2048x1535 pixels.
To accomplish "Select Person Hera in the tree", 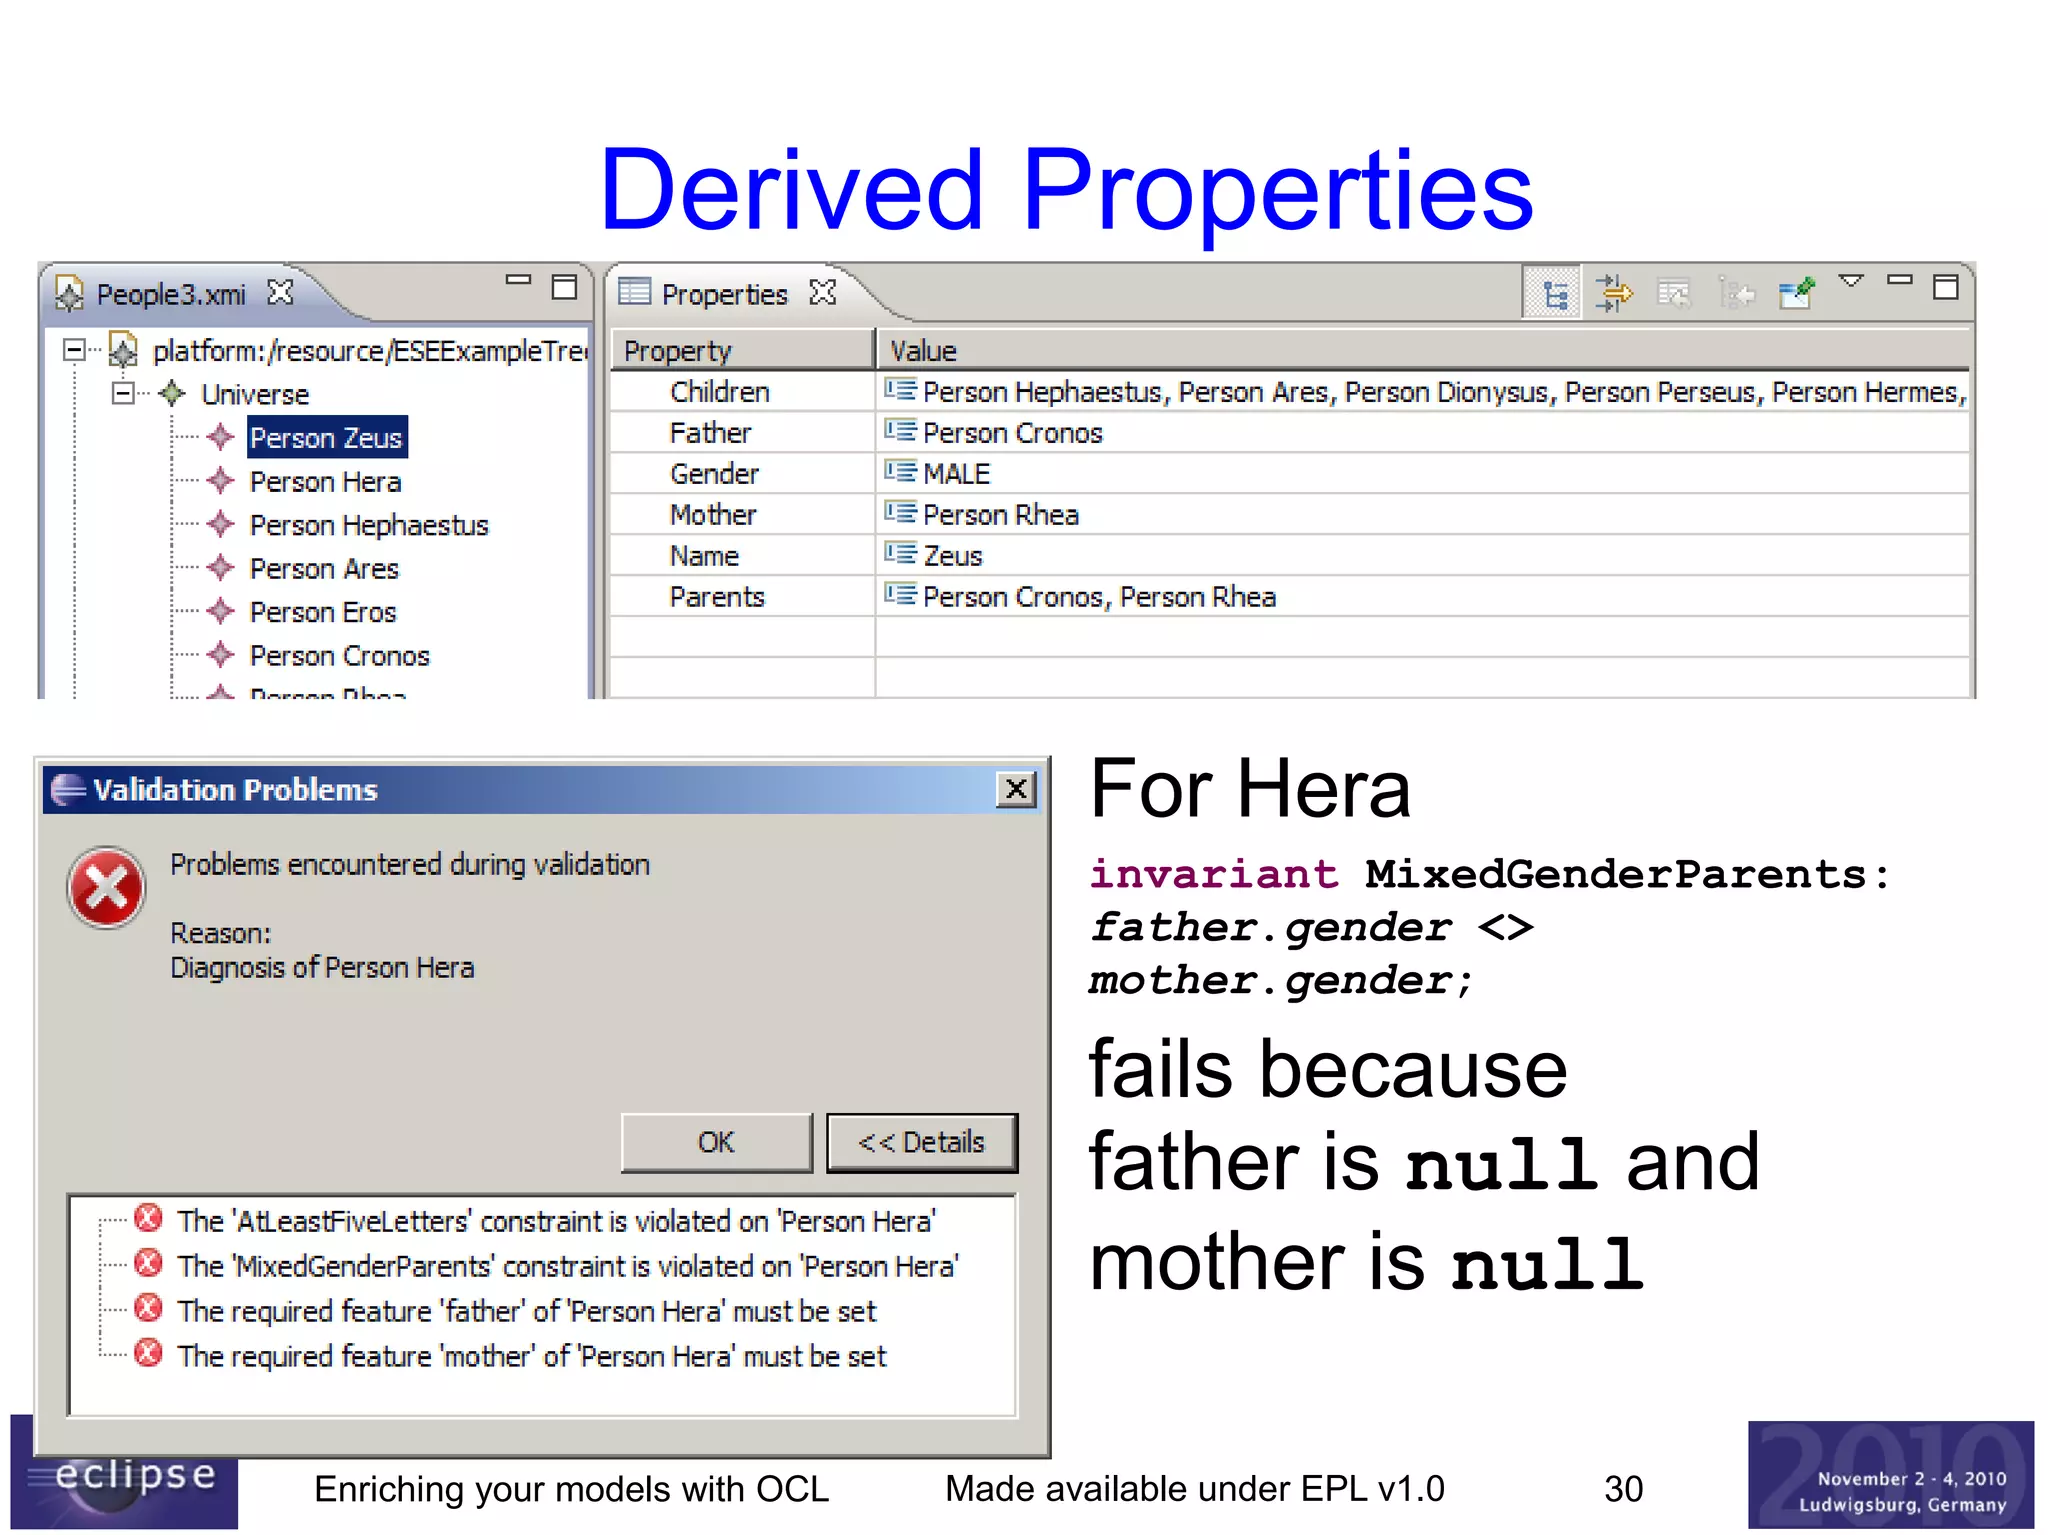I will coord(325,482).
